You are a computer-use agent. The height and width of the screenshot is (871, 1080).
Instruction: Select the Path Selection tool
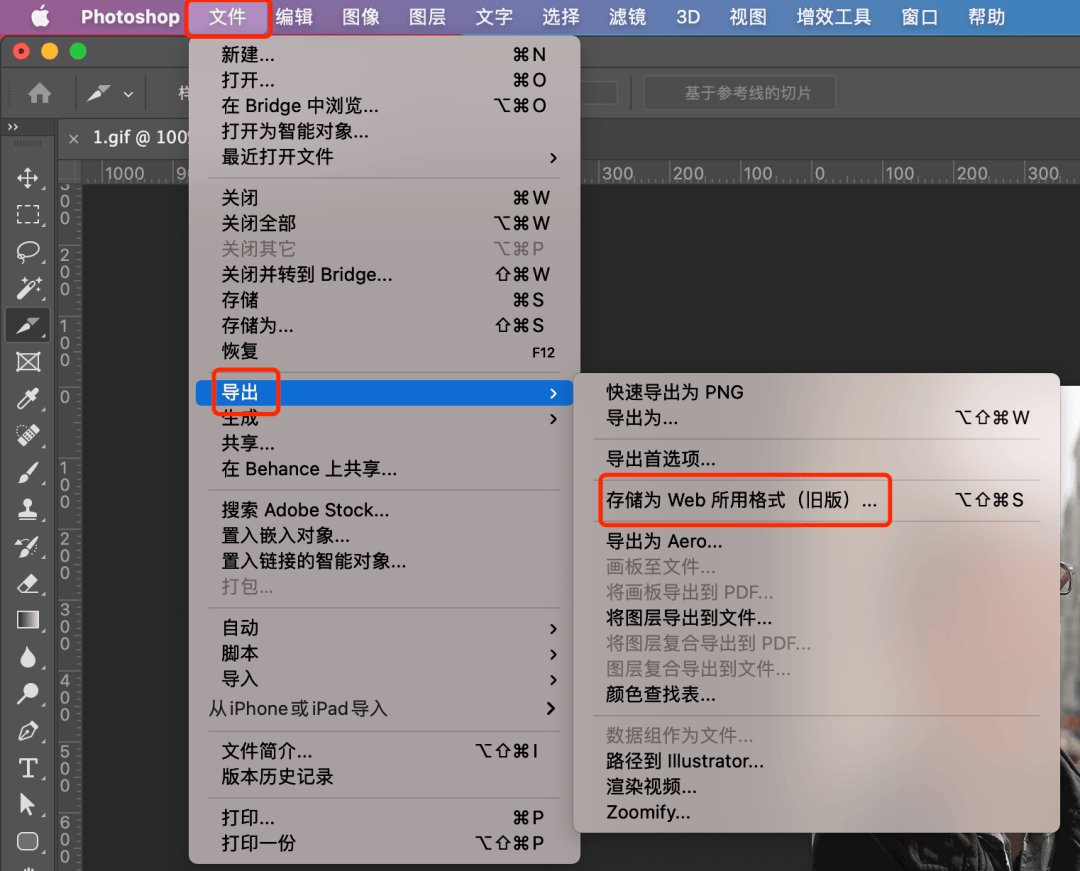(x=28, y=804)
